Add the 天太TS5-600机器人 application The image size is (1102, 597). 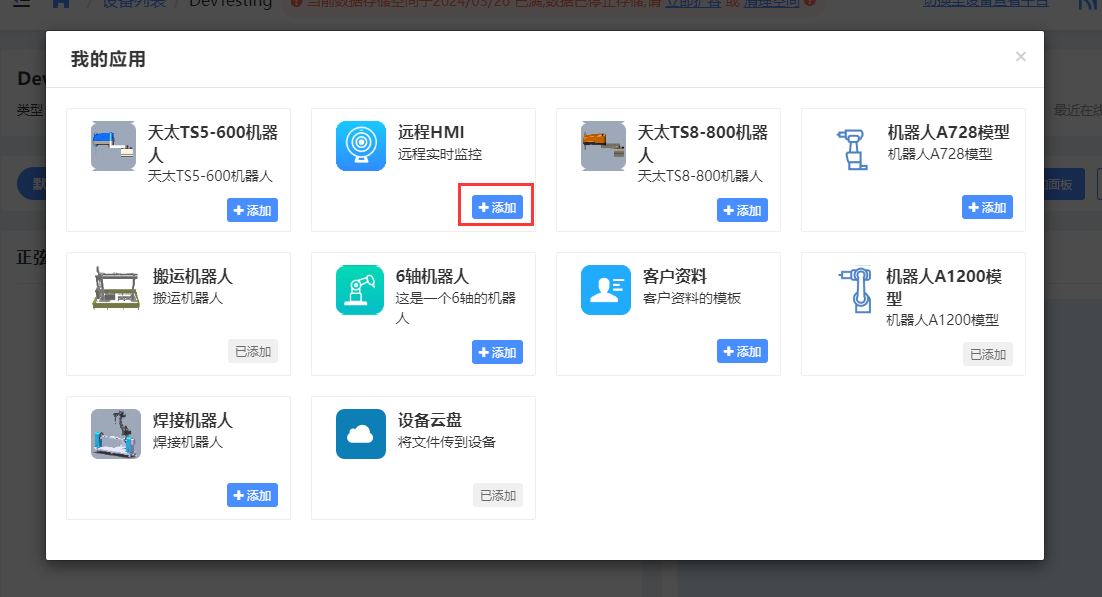[x=252, y=210]
